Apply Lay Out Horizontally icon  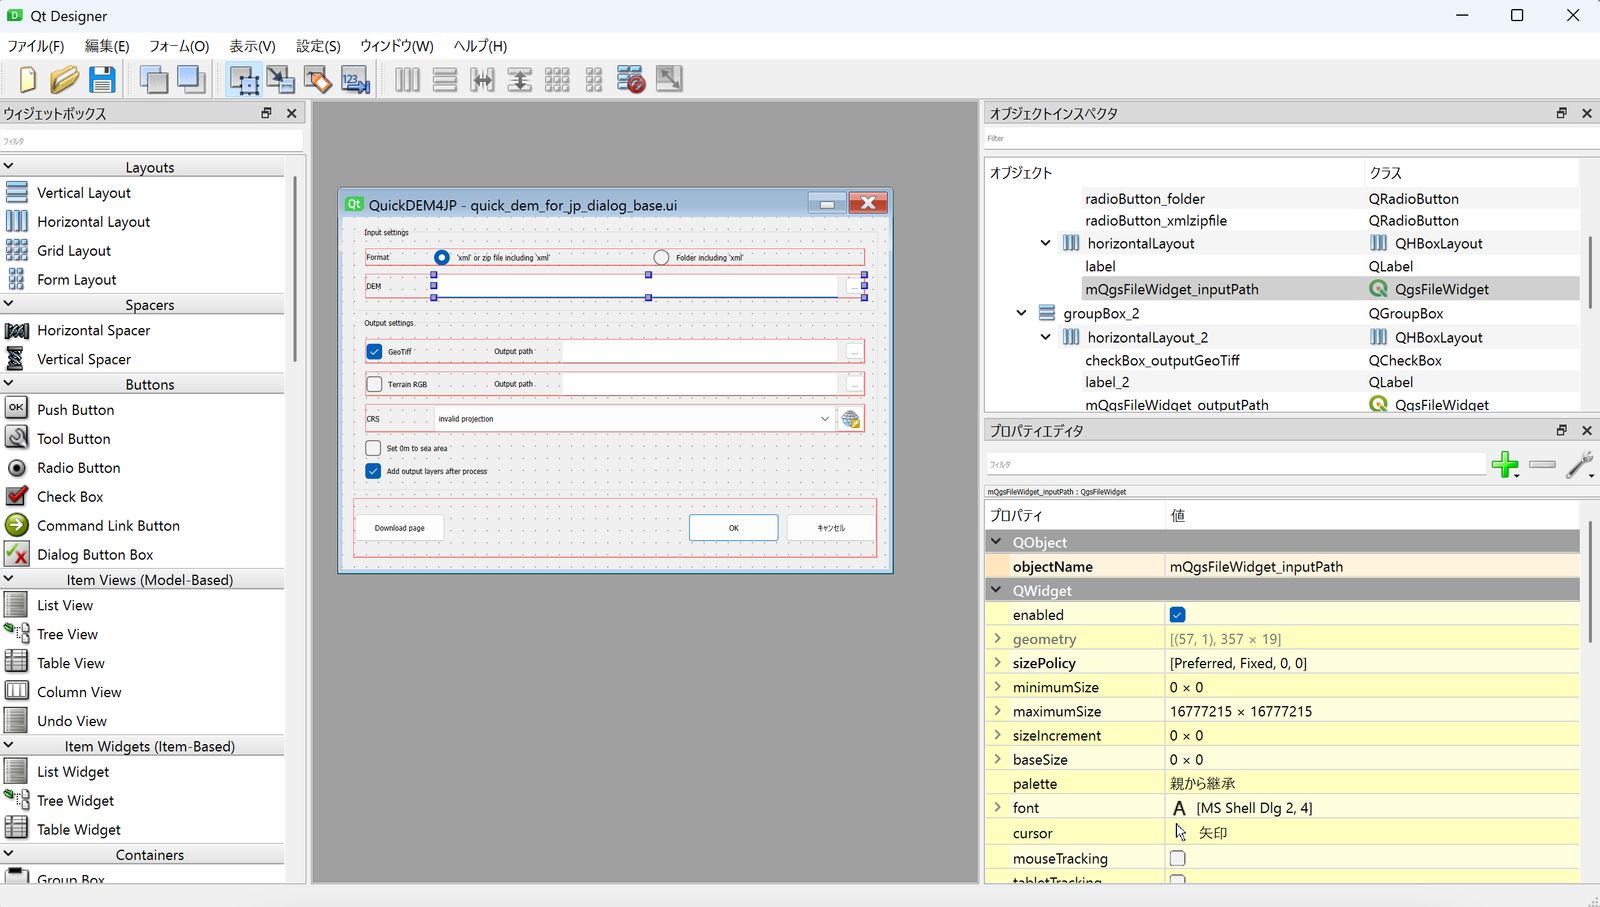point(407,80)
